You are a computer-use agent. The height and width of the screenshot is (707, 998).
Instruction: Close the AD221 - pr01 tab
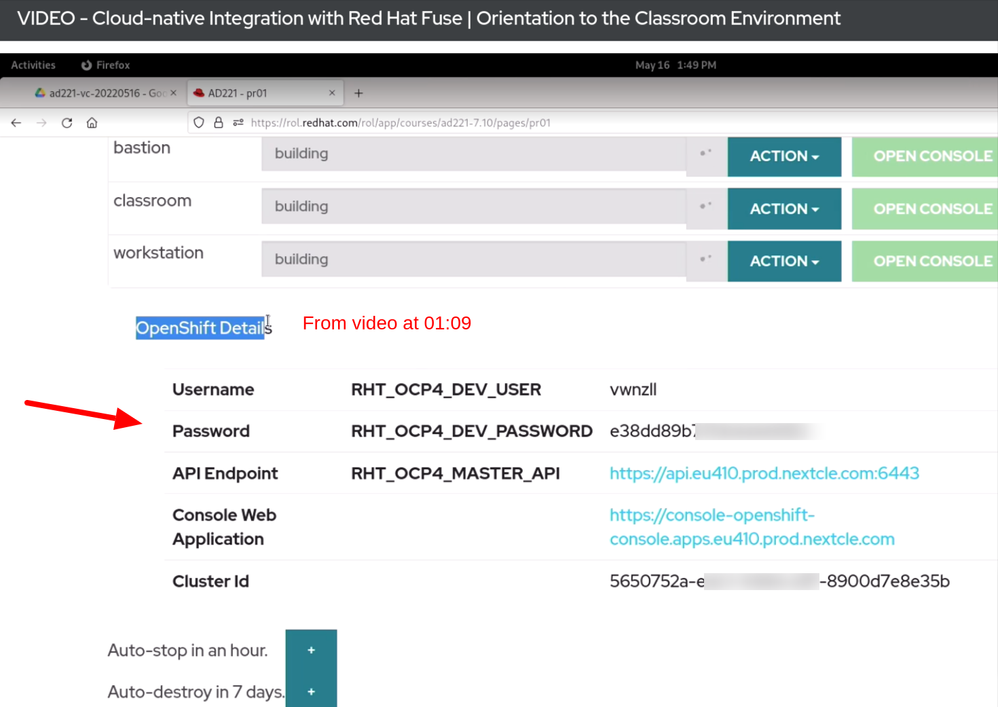click(x=332, y=93)
